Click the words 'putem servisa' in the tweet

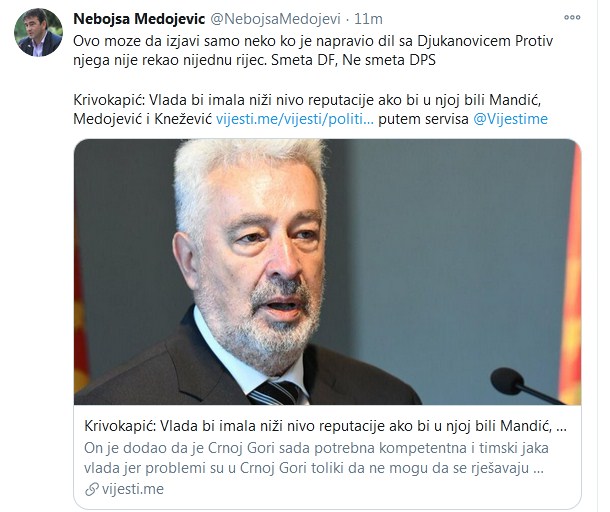(x=423, y=119)
